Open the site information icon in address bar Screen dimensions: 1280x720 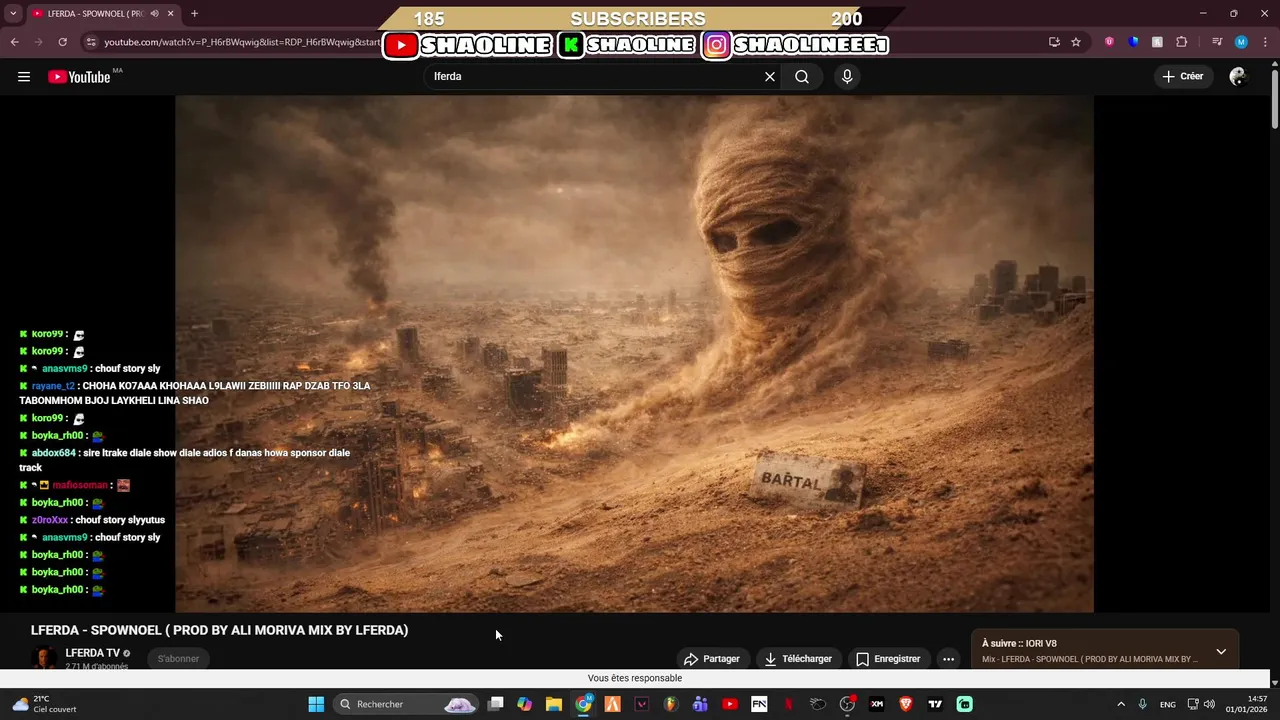coord(91,42)
